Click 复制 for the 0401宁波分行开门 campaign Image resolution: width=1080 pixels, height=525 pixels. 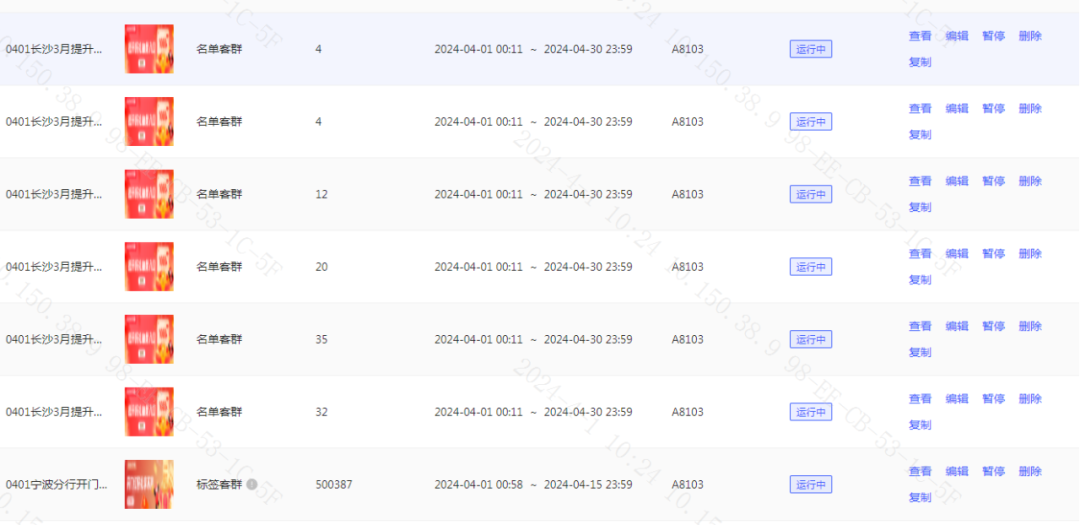(x=920, y=497)
